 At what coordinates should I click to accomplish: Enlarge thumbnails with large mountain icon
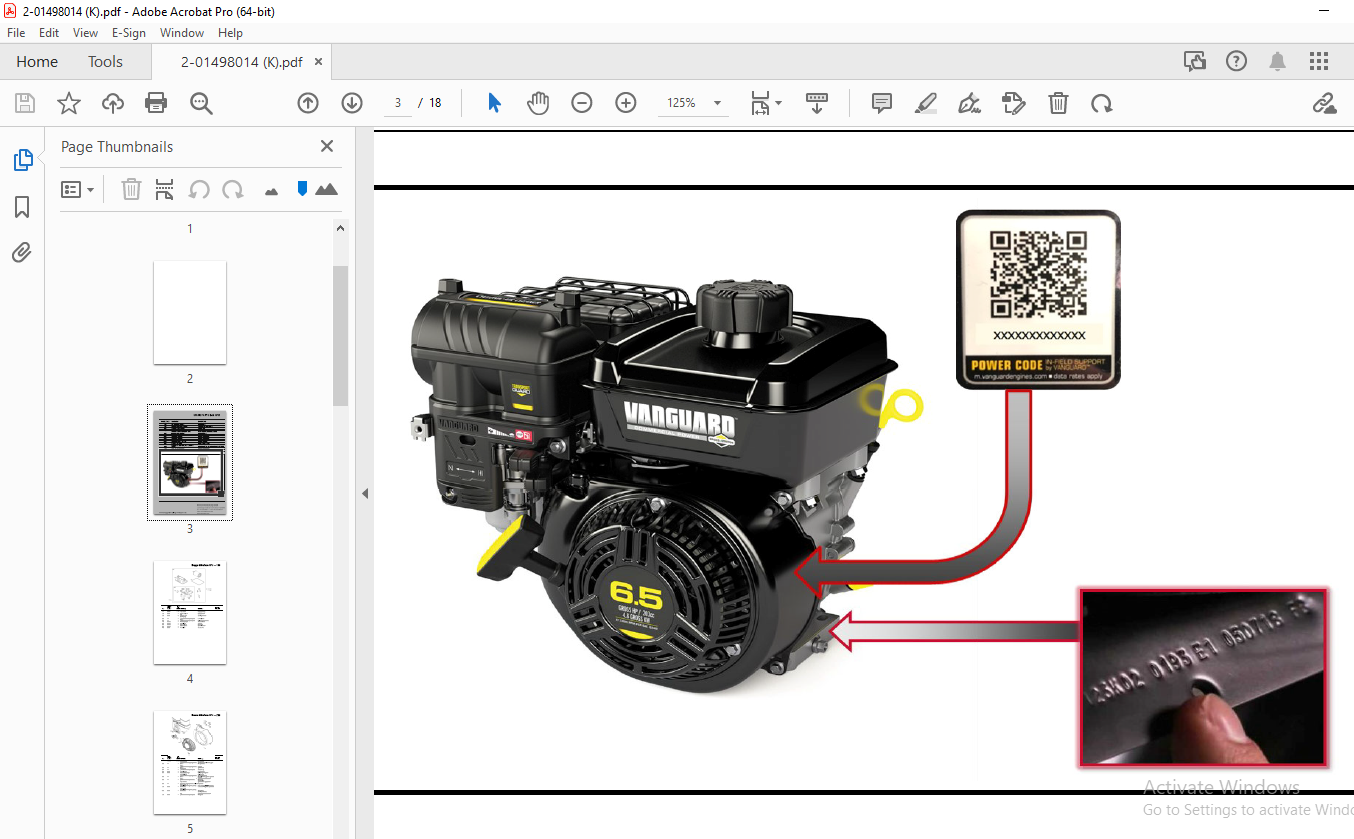point(326,189)
